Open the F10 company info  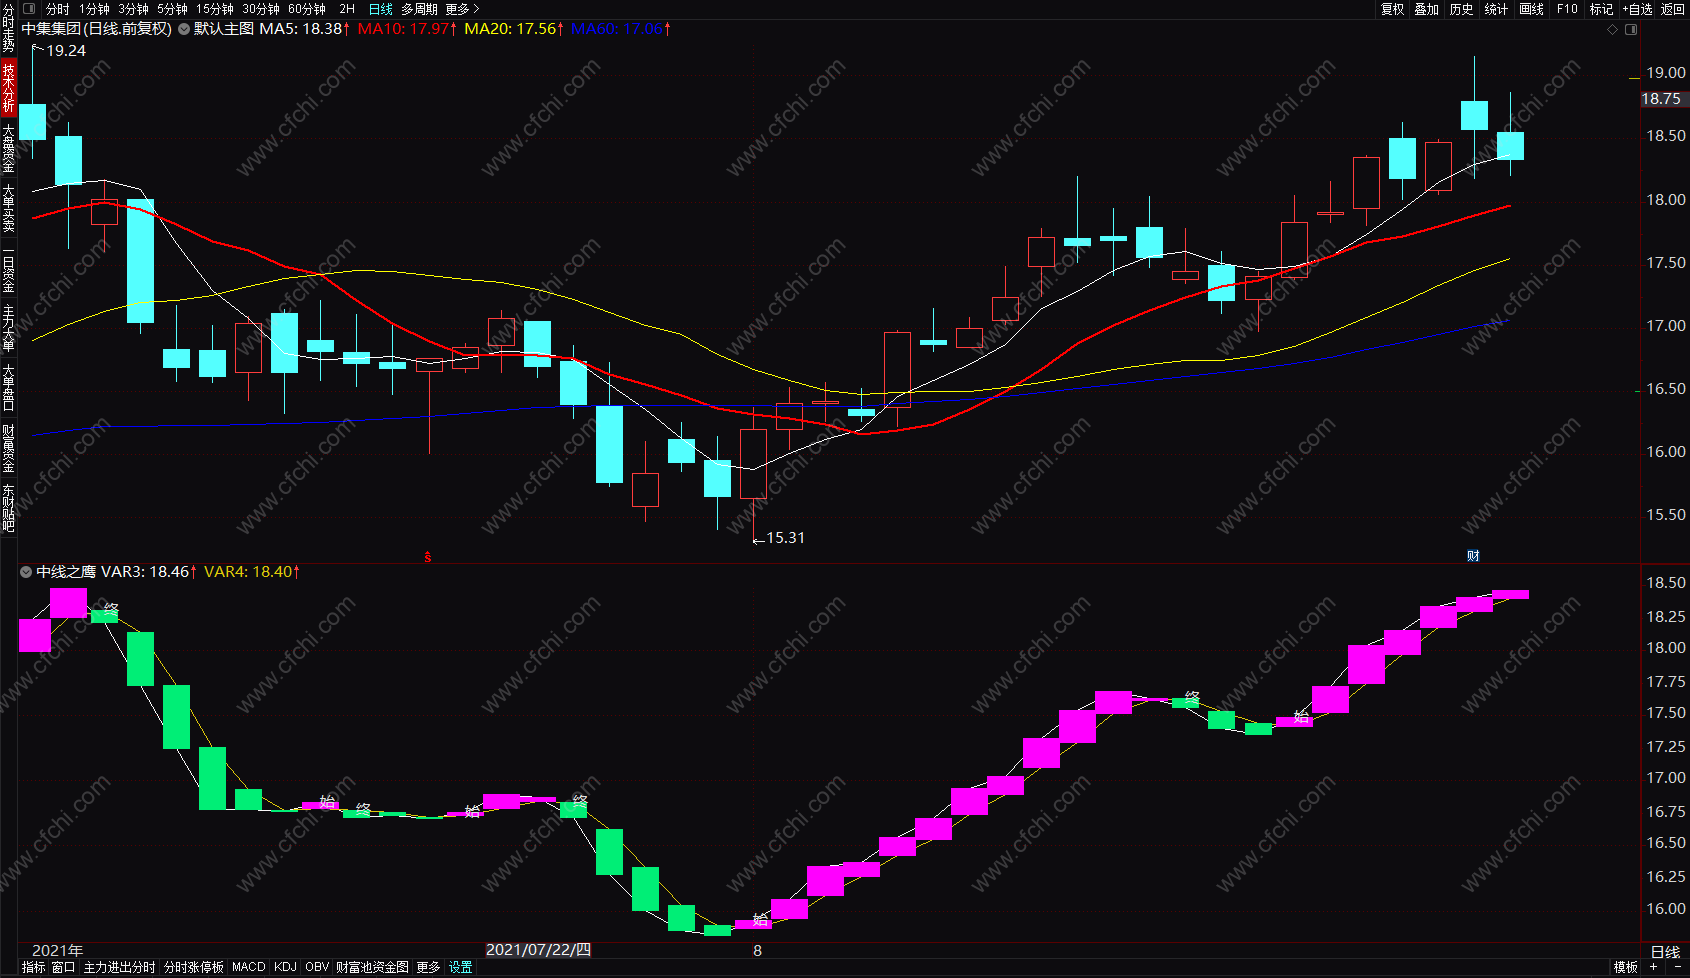(1567, 9)
